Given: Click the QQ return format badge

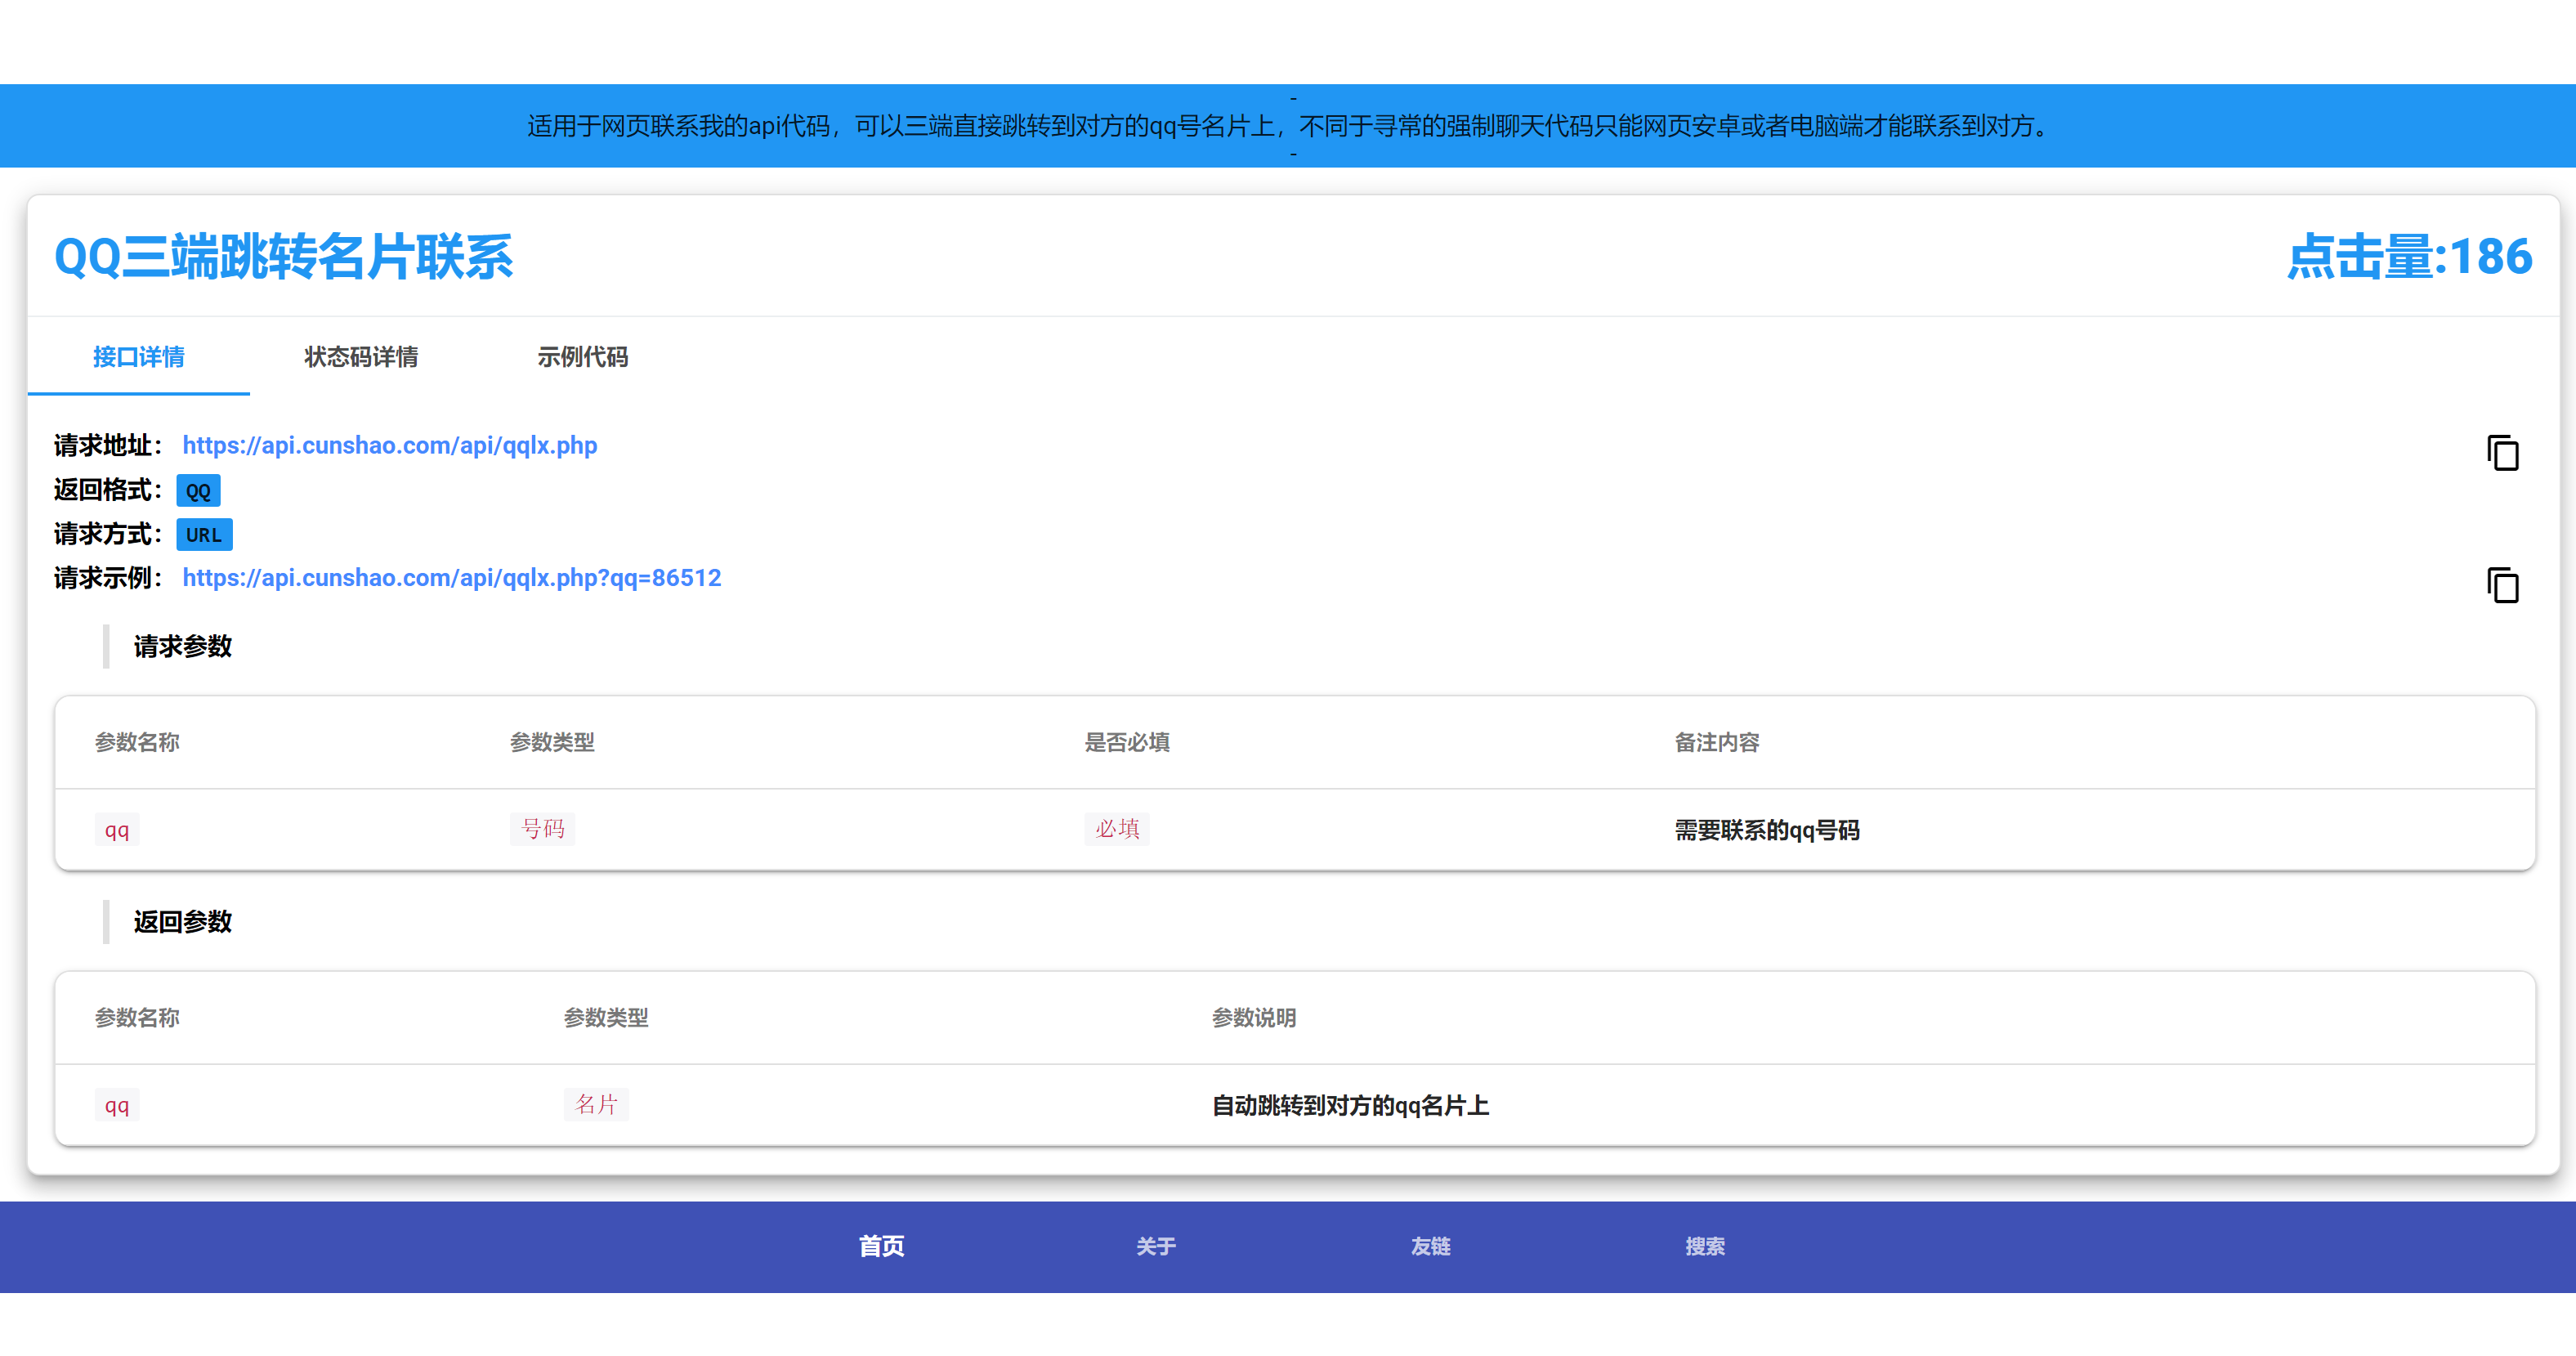Looking at the screenshot, I should point(198,490).
